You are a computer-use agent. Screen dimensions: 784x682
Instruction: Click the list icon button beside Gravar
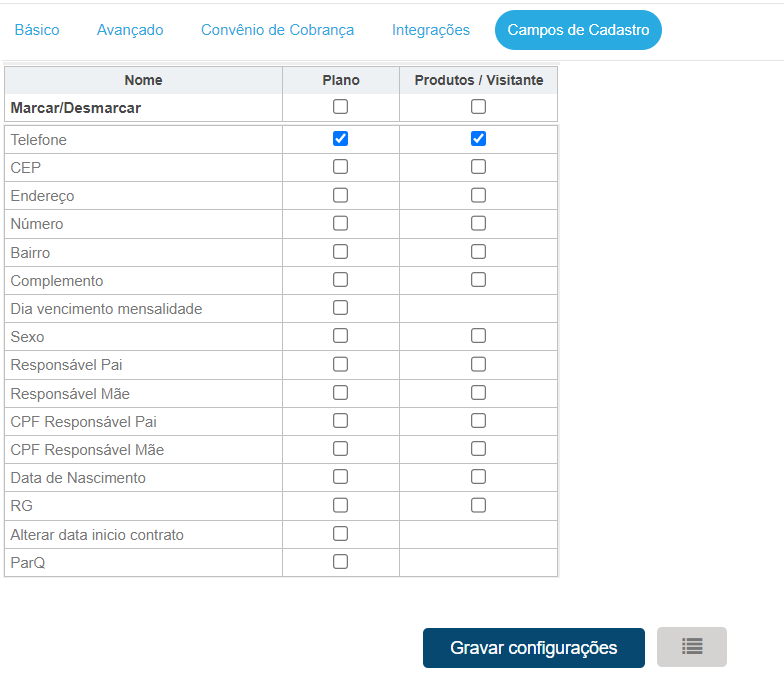click(692, 647)
